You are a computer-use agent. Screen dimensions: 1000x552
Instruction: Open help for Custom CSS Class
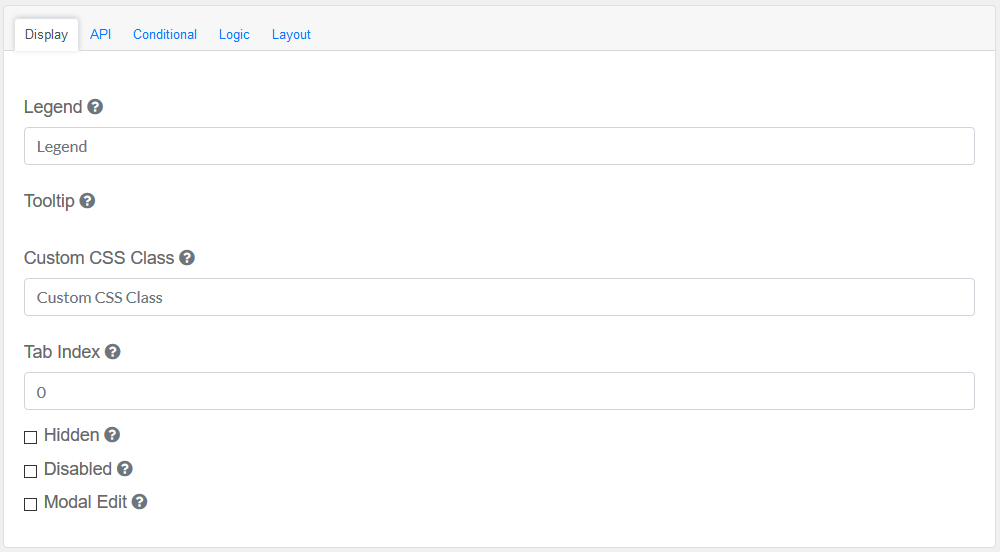point(187,258)
